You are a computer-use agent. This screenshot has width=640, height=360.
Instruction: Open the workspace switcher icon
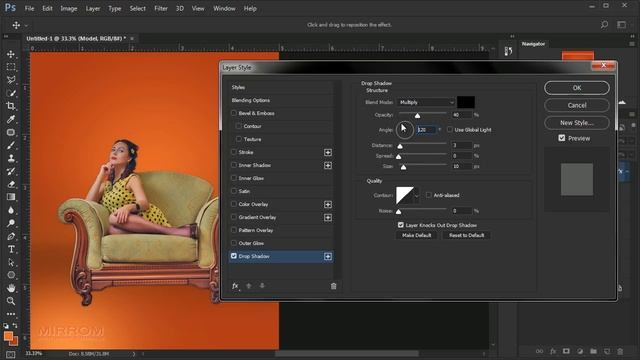pyautogui.click(x=622, y=25)
